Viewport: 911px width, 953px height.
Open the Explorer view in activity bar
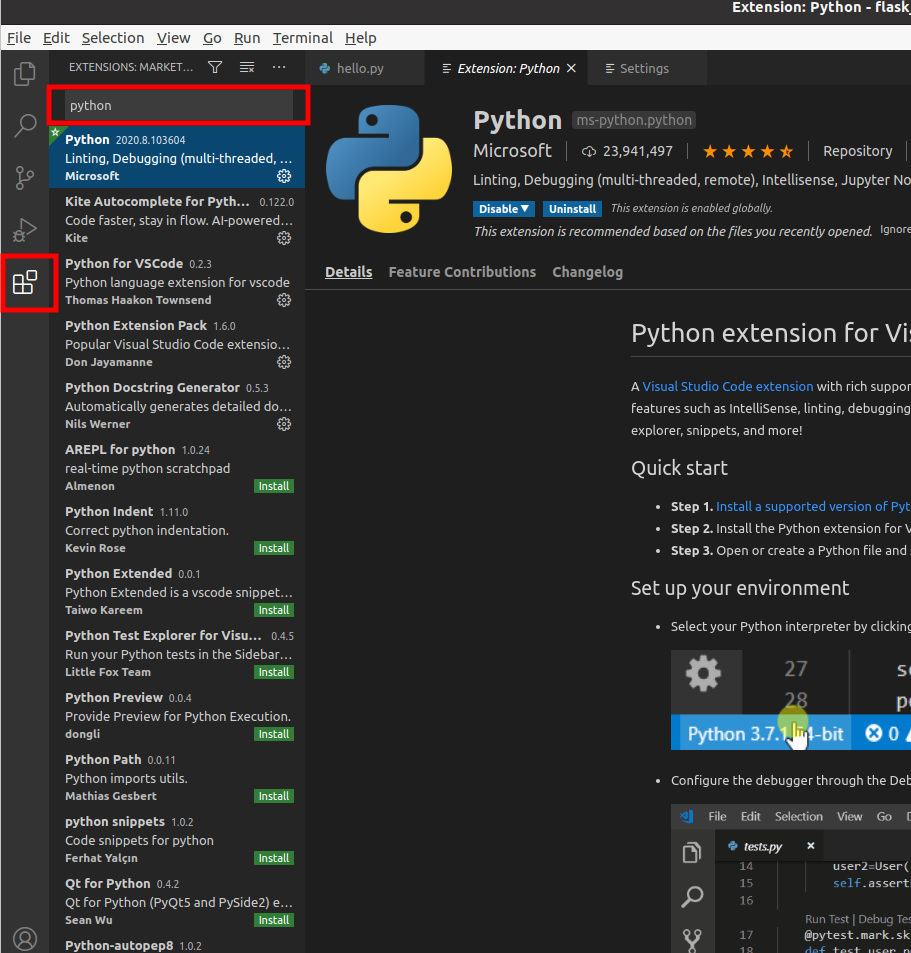[x=24, y=74]
